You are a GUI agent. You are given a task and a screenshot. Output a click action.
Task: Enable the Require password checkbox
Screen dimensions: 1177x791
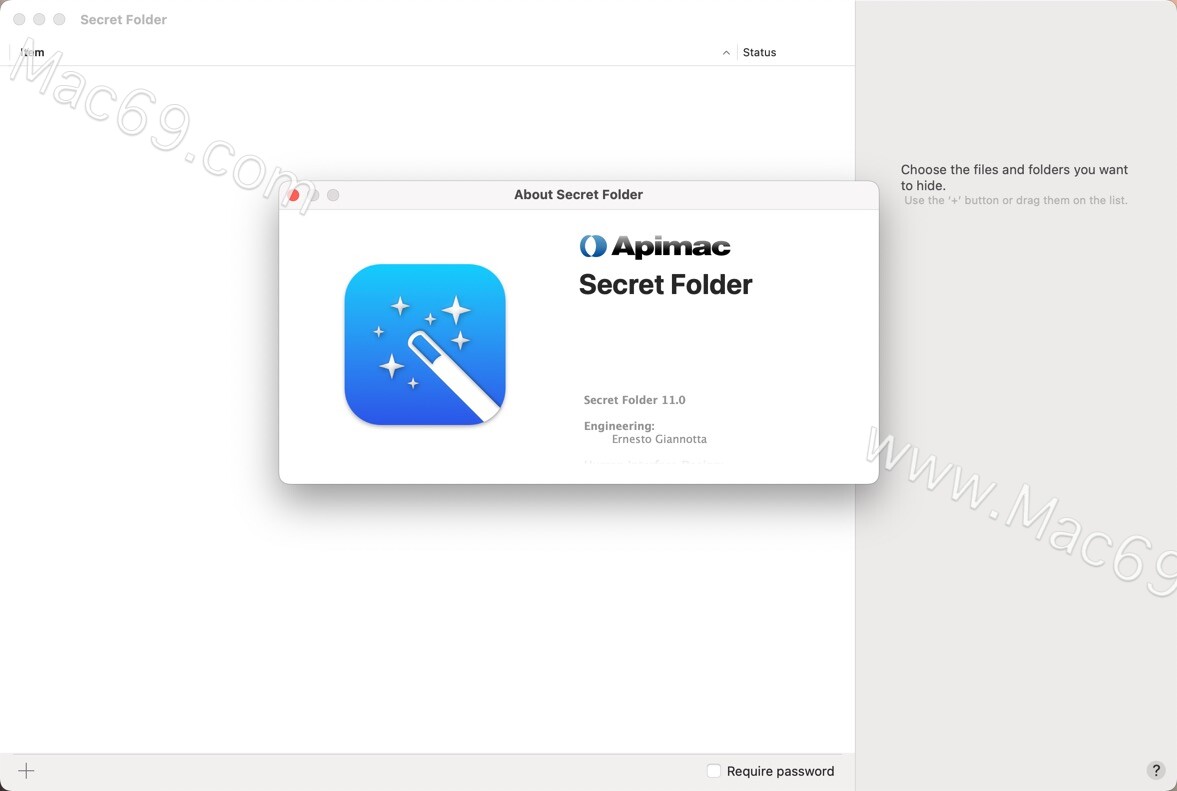(x=714, y=771)
